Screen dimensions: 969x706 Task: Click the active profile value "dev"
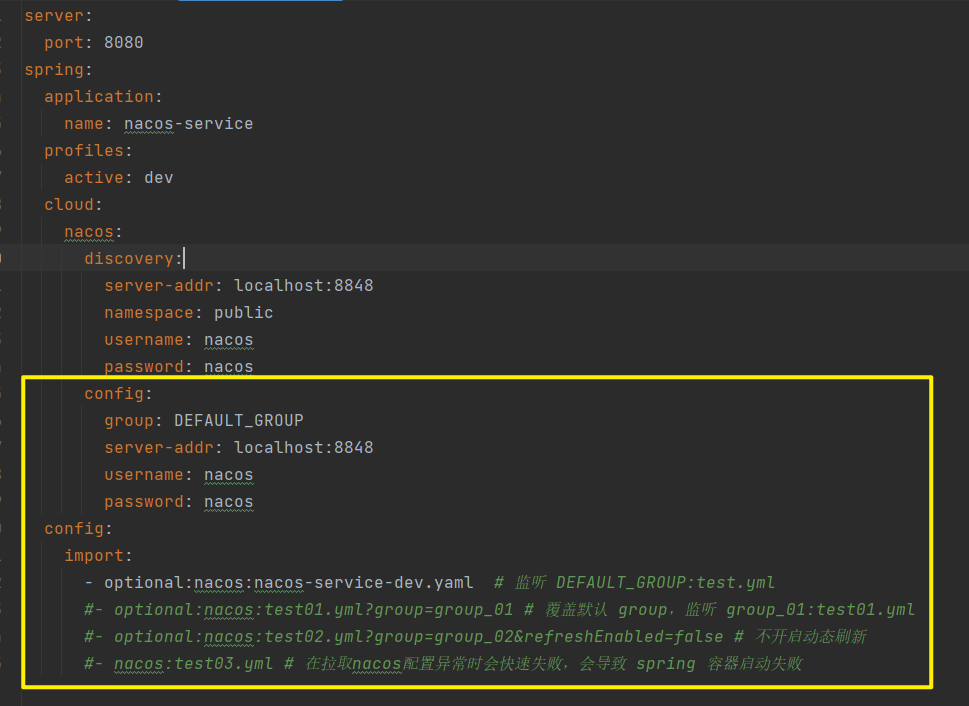[158, 177]
